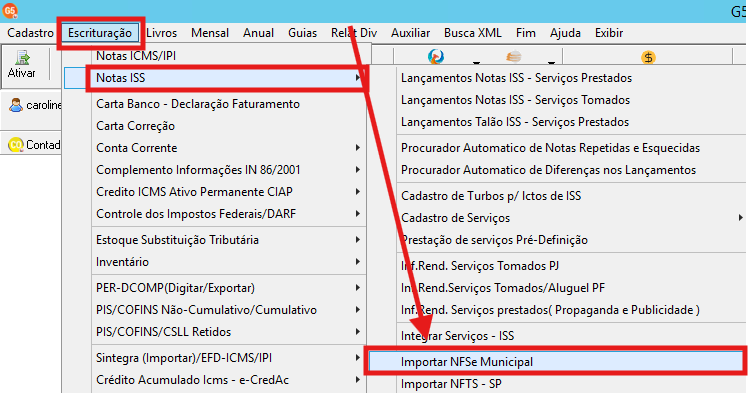
Task: Open the Guias menu
Action: point(302,33)
